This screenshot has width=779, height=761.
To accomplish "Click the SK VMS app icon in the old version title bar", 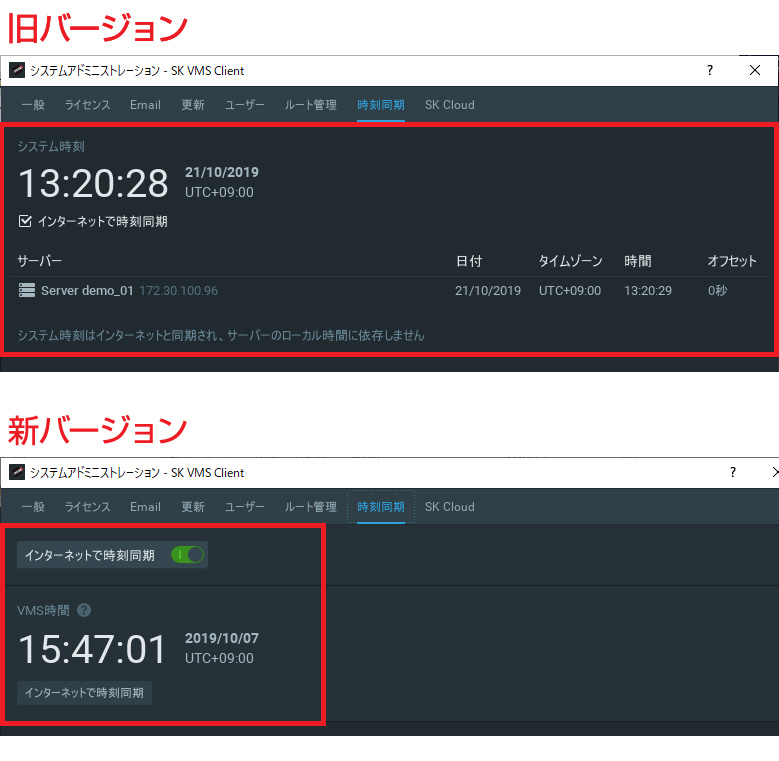I will [x=17, y=70].
